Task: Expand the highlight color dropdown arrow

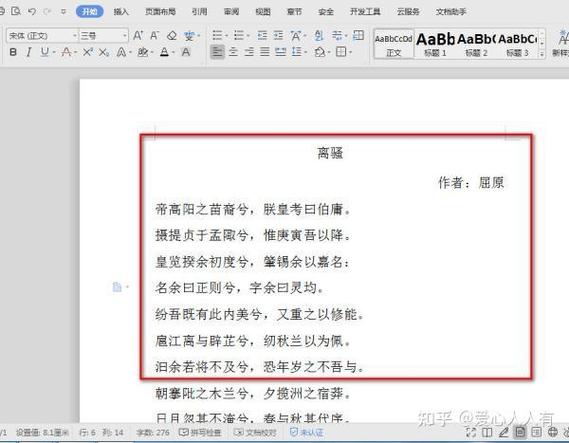Action: click(152, 53)
